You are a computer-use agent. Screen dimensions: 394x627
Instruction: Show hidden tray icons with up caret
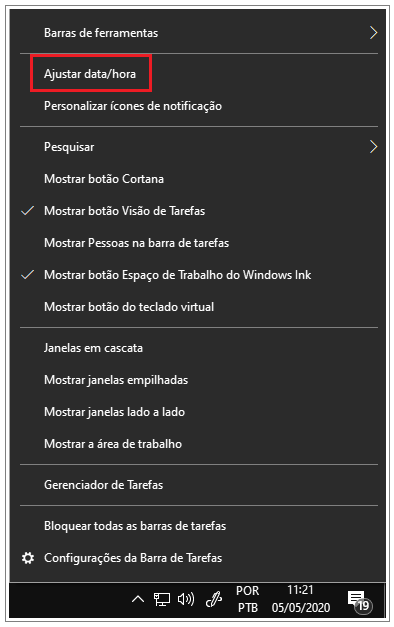(x=138, y=599)
